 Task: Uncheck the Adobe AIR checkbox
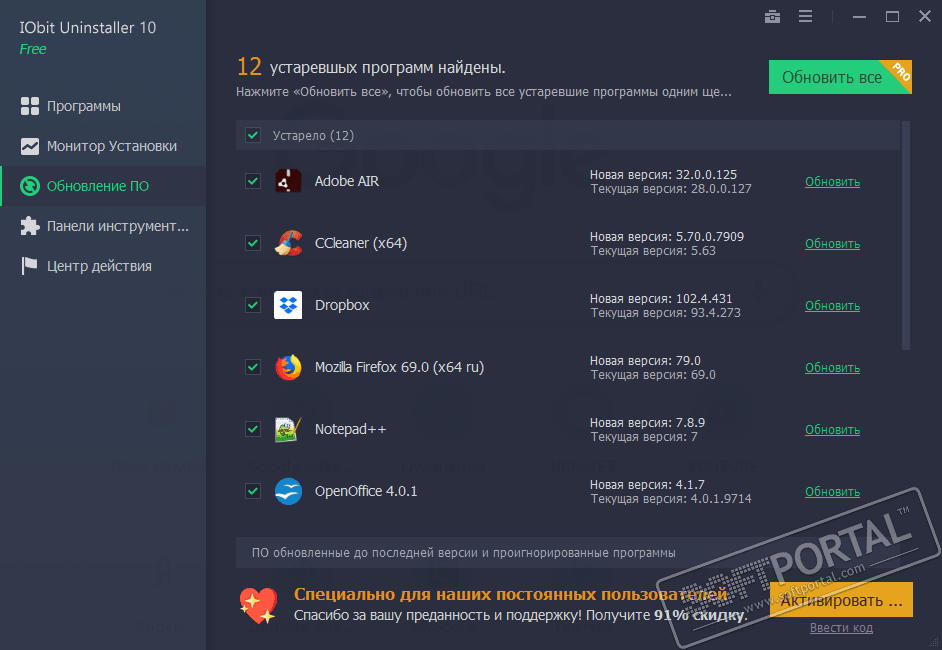(253, 181)
